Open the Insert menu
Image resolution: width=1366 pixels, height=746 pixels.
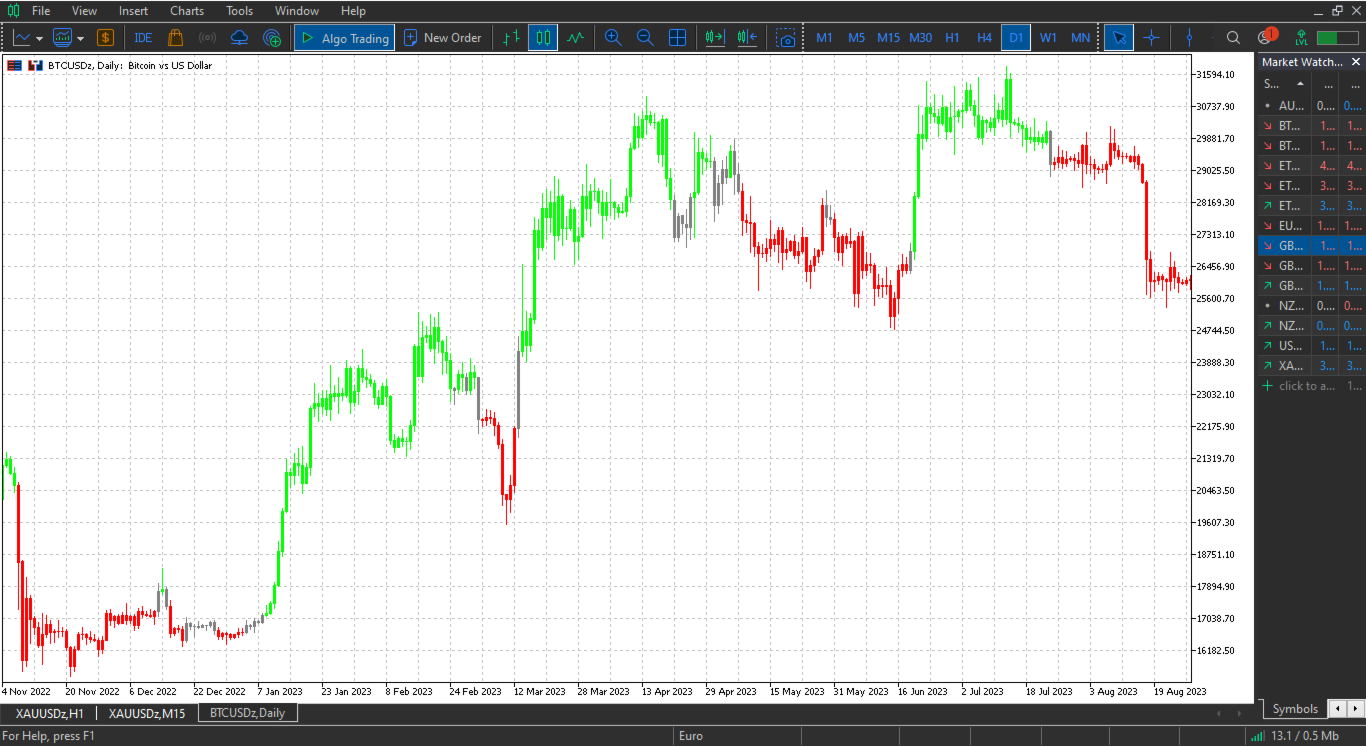[133, 11]
